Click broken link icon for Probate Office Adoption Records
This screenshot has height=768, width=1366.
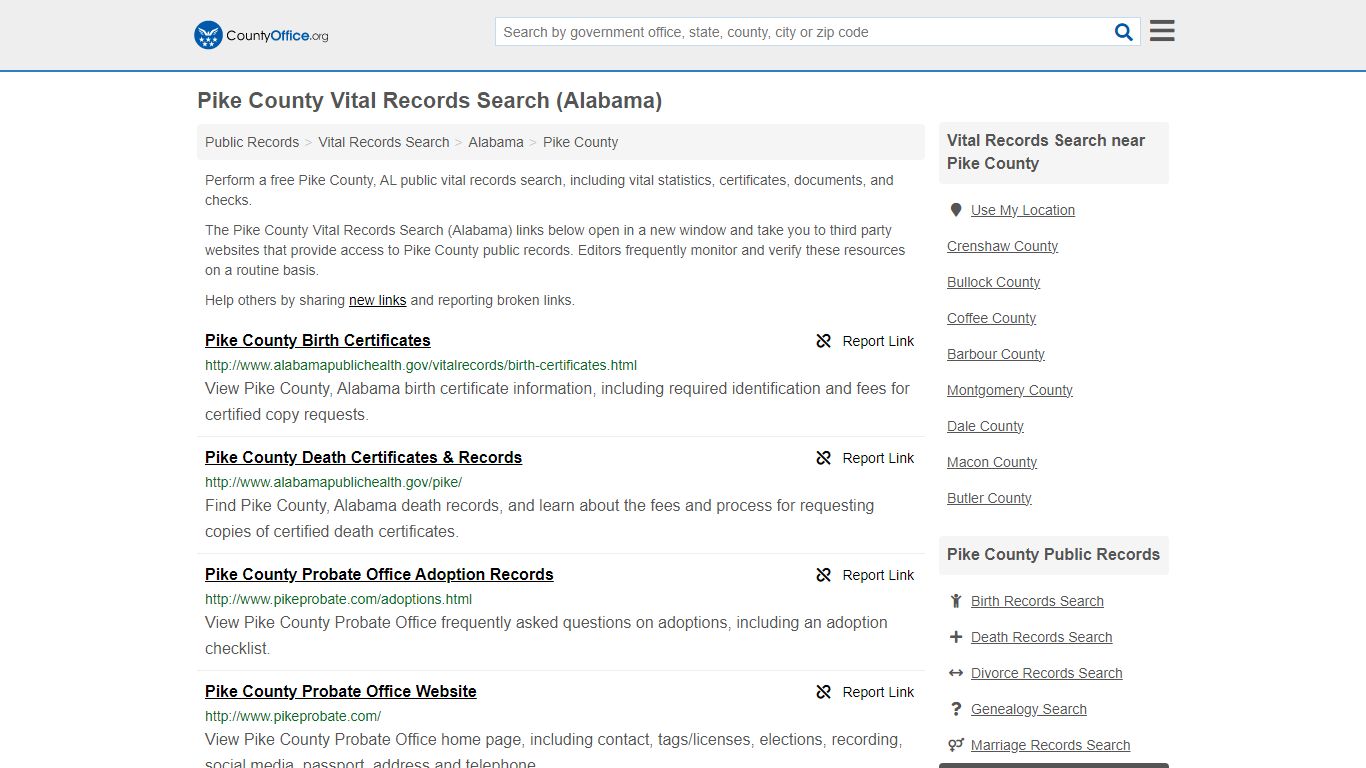824,575
